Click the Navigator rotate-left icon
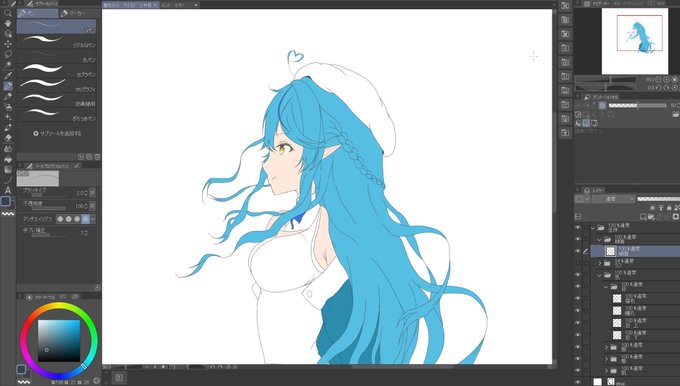This screenshot has height=386, width=680. click(x=658, y=88)
